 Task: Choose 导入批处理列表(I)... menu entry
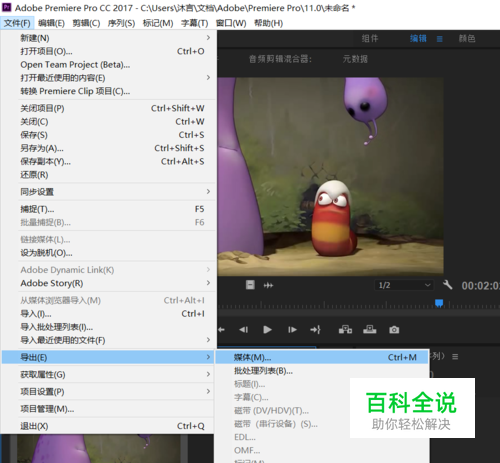pyautogui.click(x=108, y=327)
